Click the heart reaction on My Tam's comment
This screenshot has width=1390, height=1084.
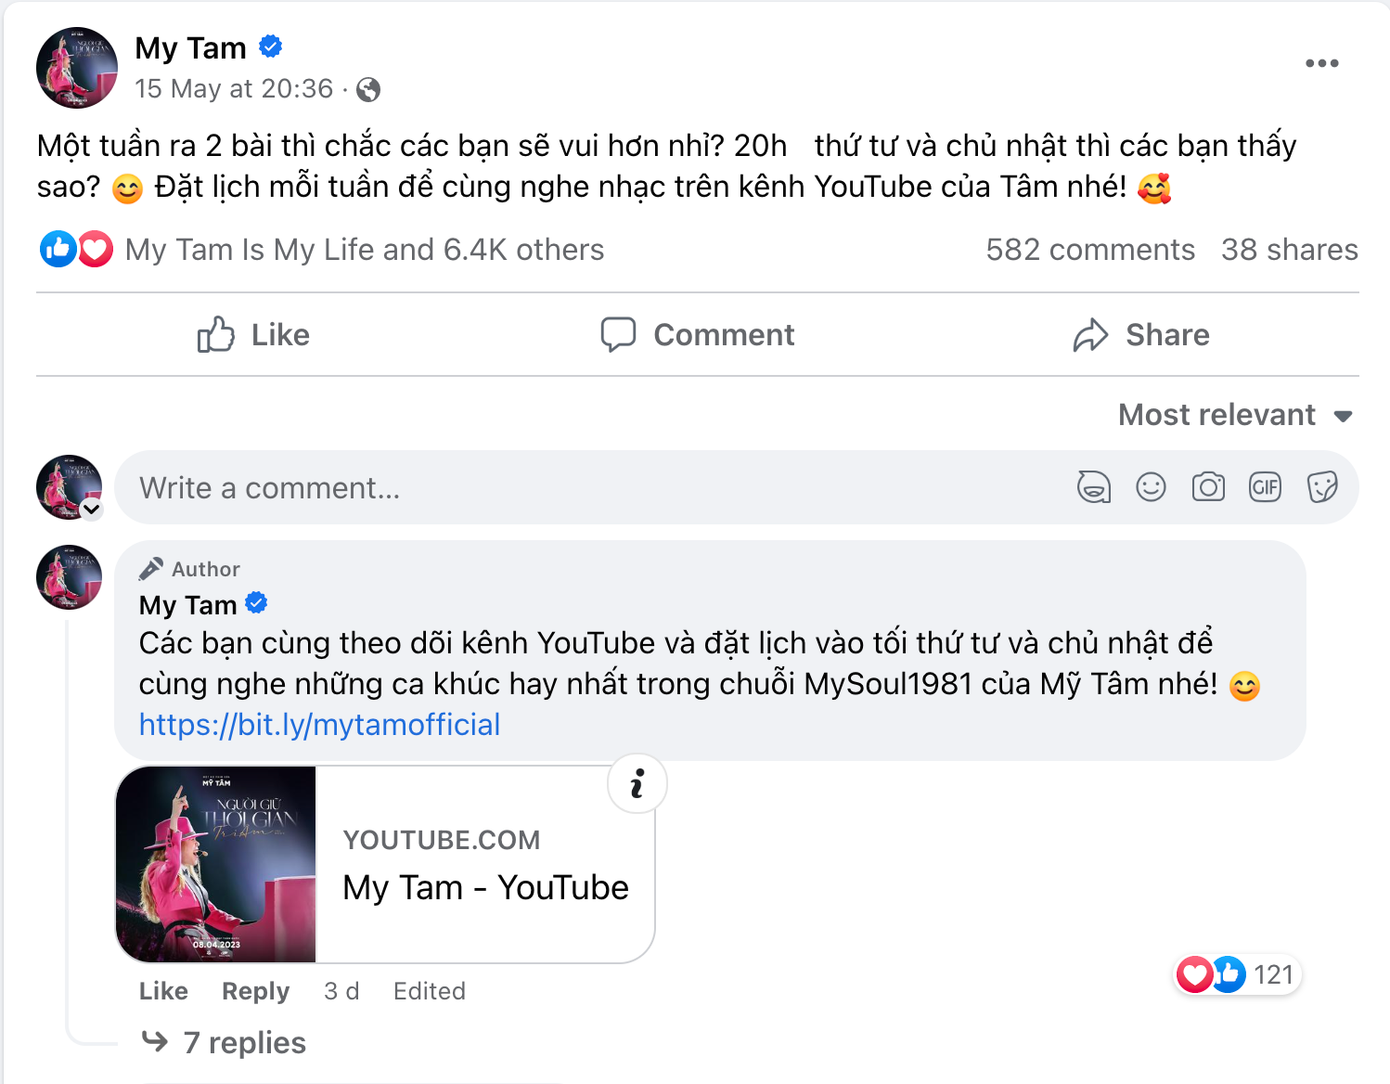(1196, 974)
